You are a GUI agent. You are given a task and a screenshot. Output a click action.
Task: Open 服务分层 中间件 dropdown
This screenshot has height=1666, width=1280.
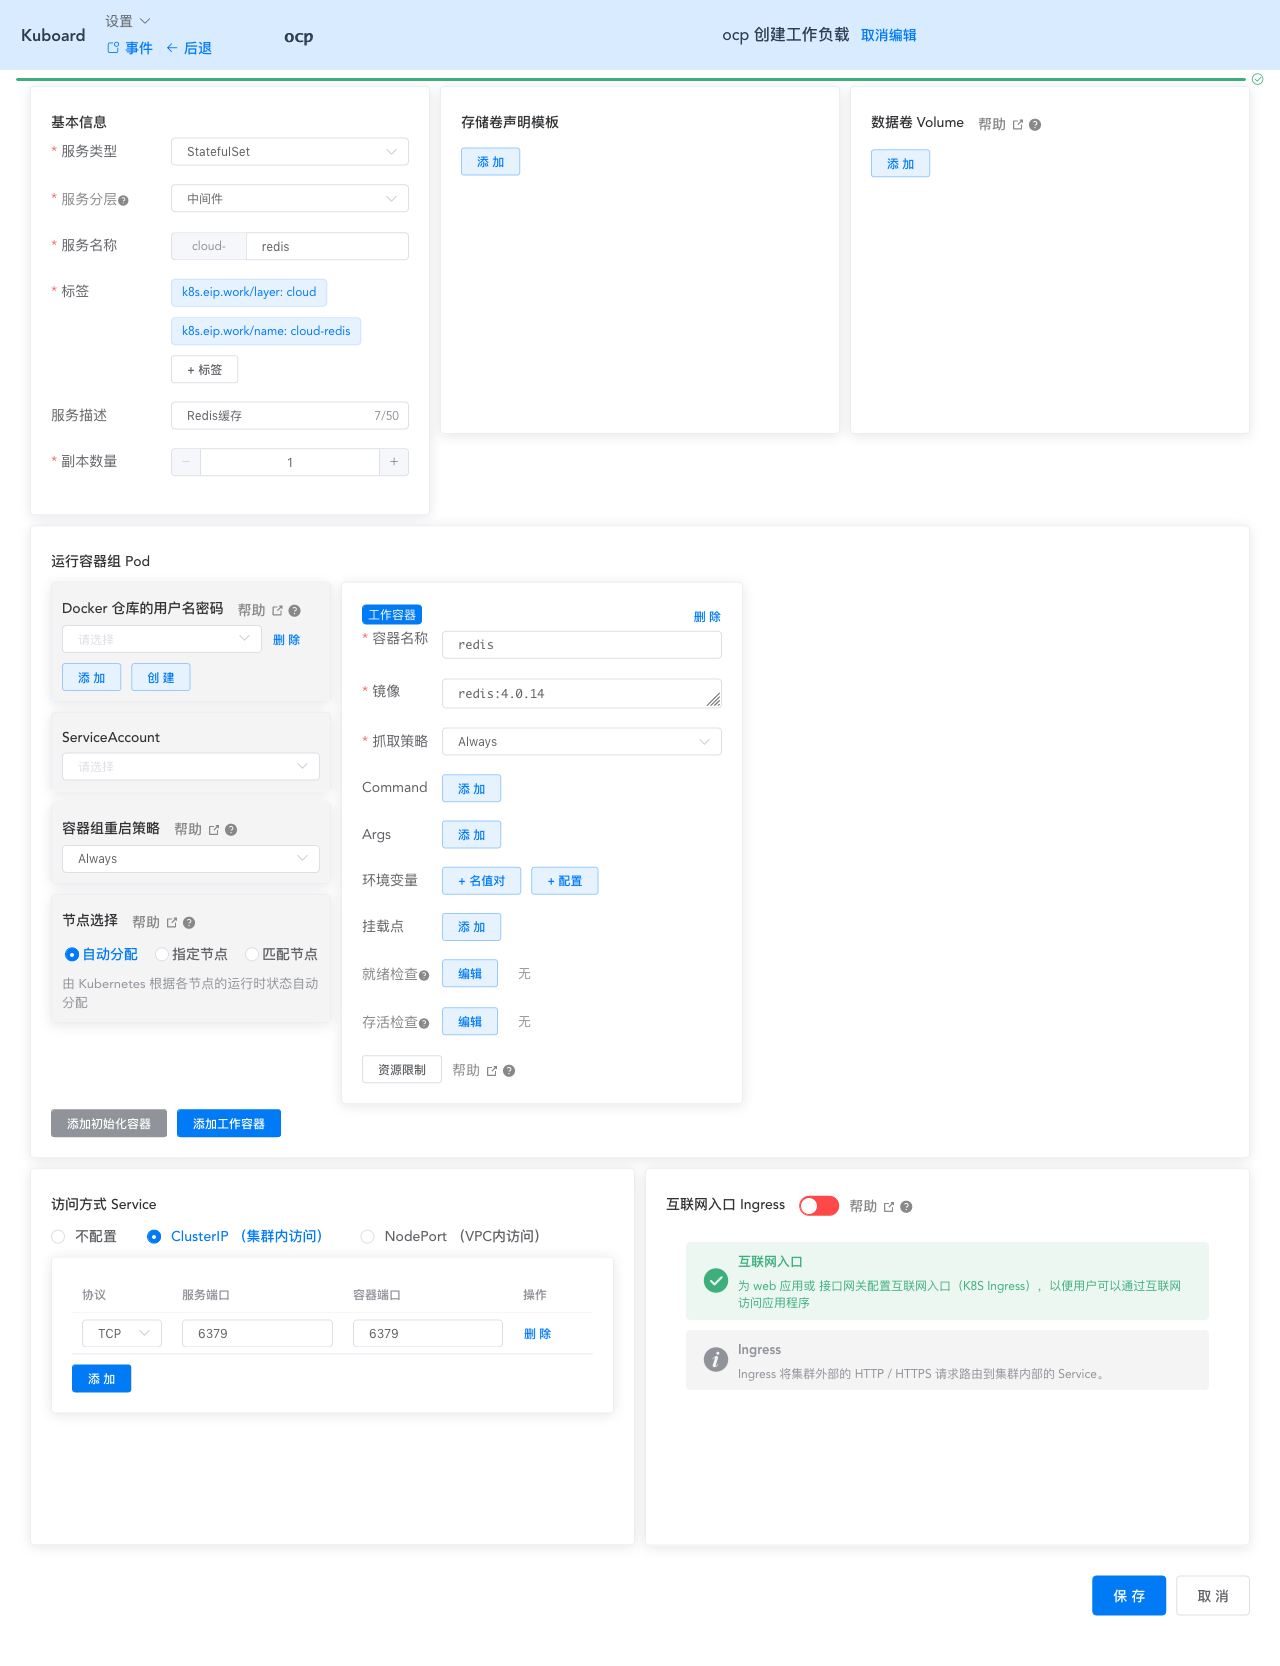point(290,199)
